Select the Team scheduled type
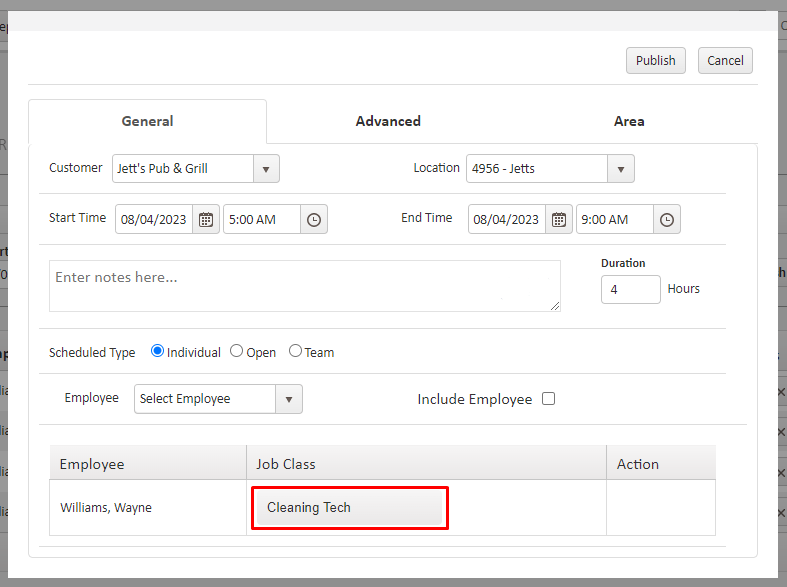Image resolution: width=787 pixels, height=587 pixels. [295, 351]
